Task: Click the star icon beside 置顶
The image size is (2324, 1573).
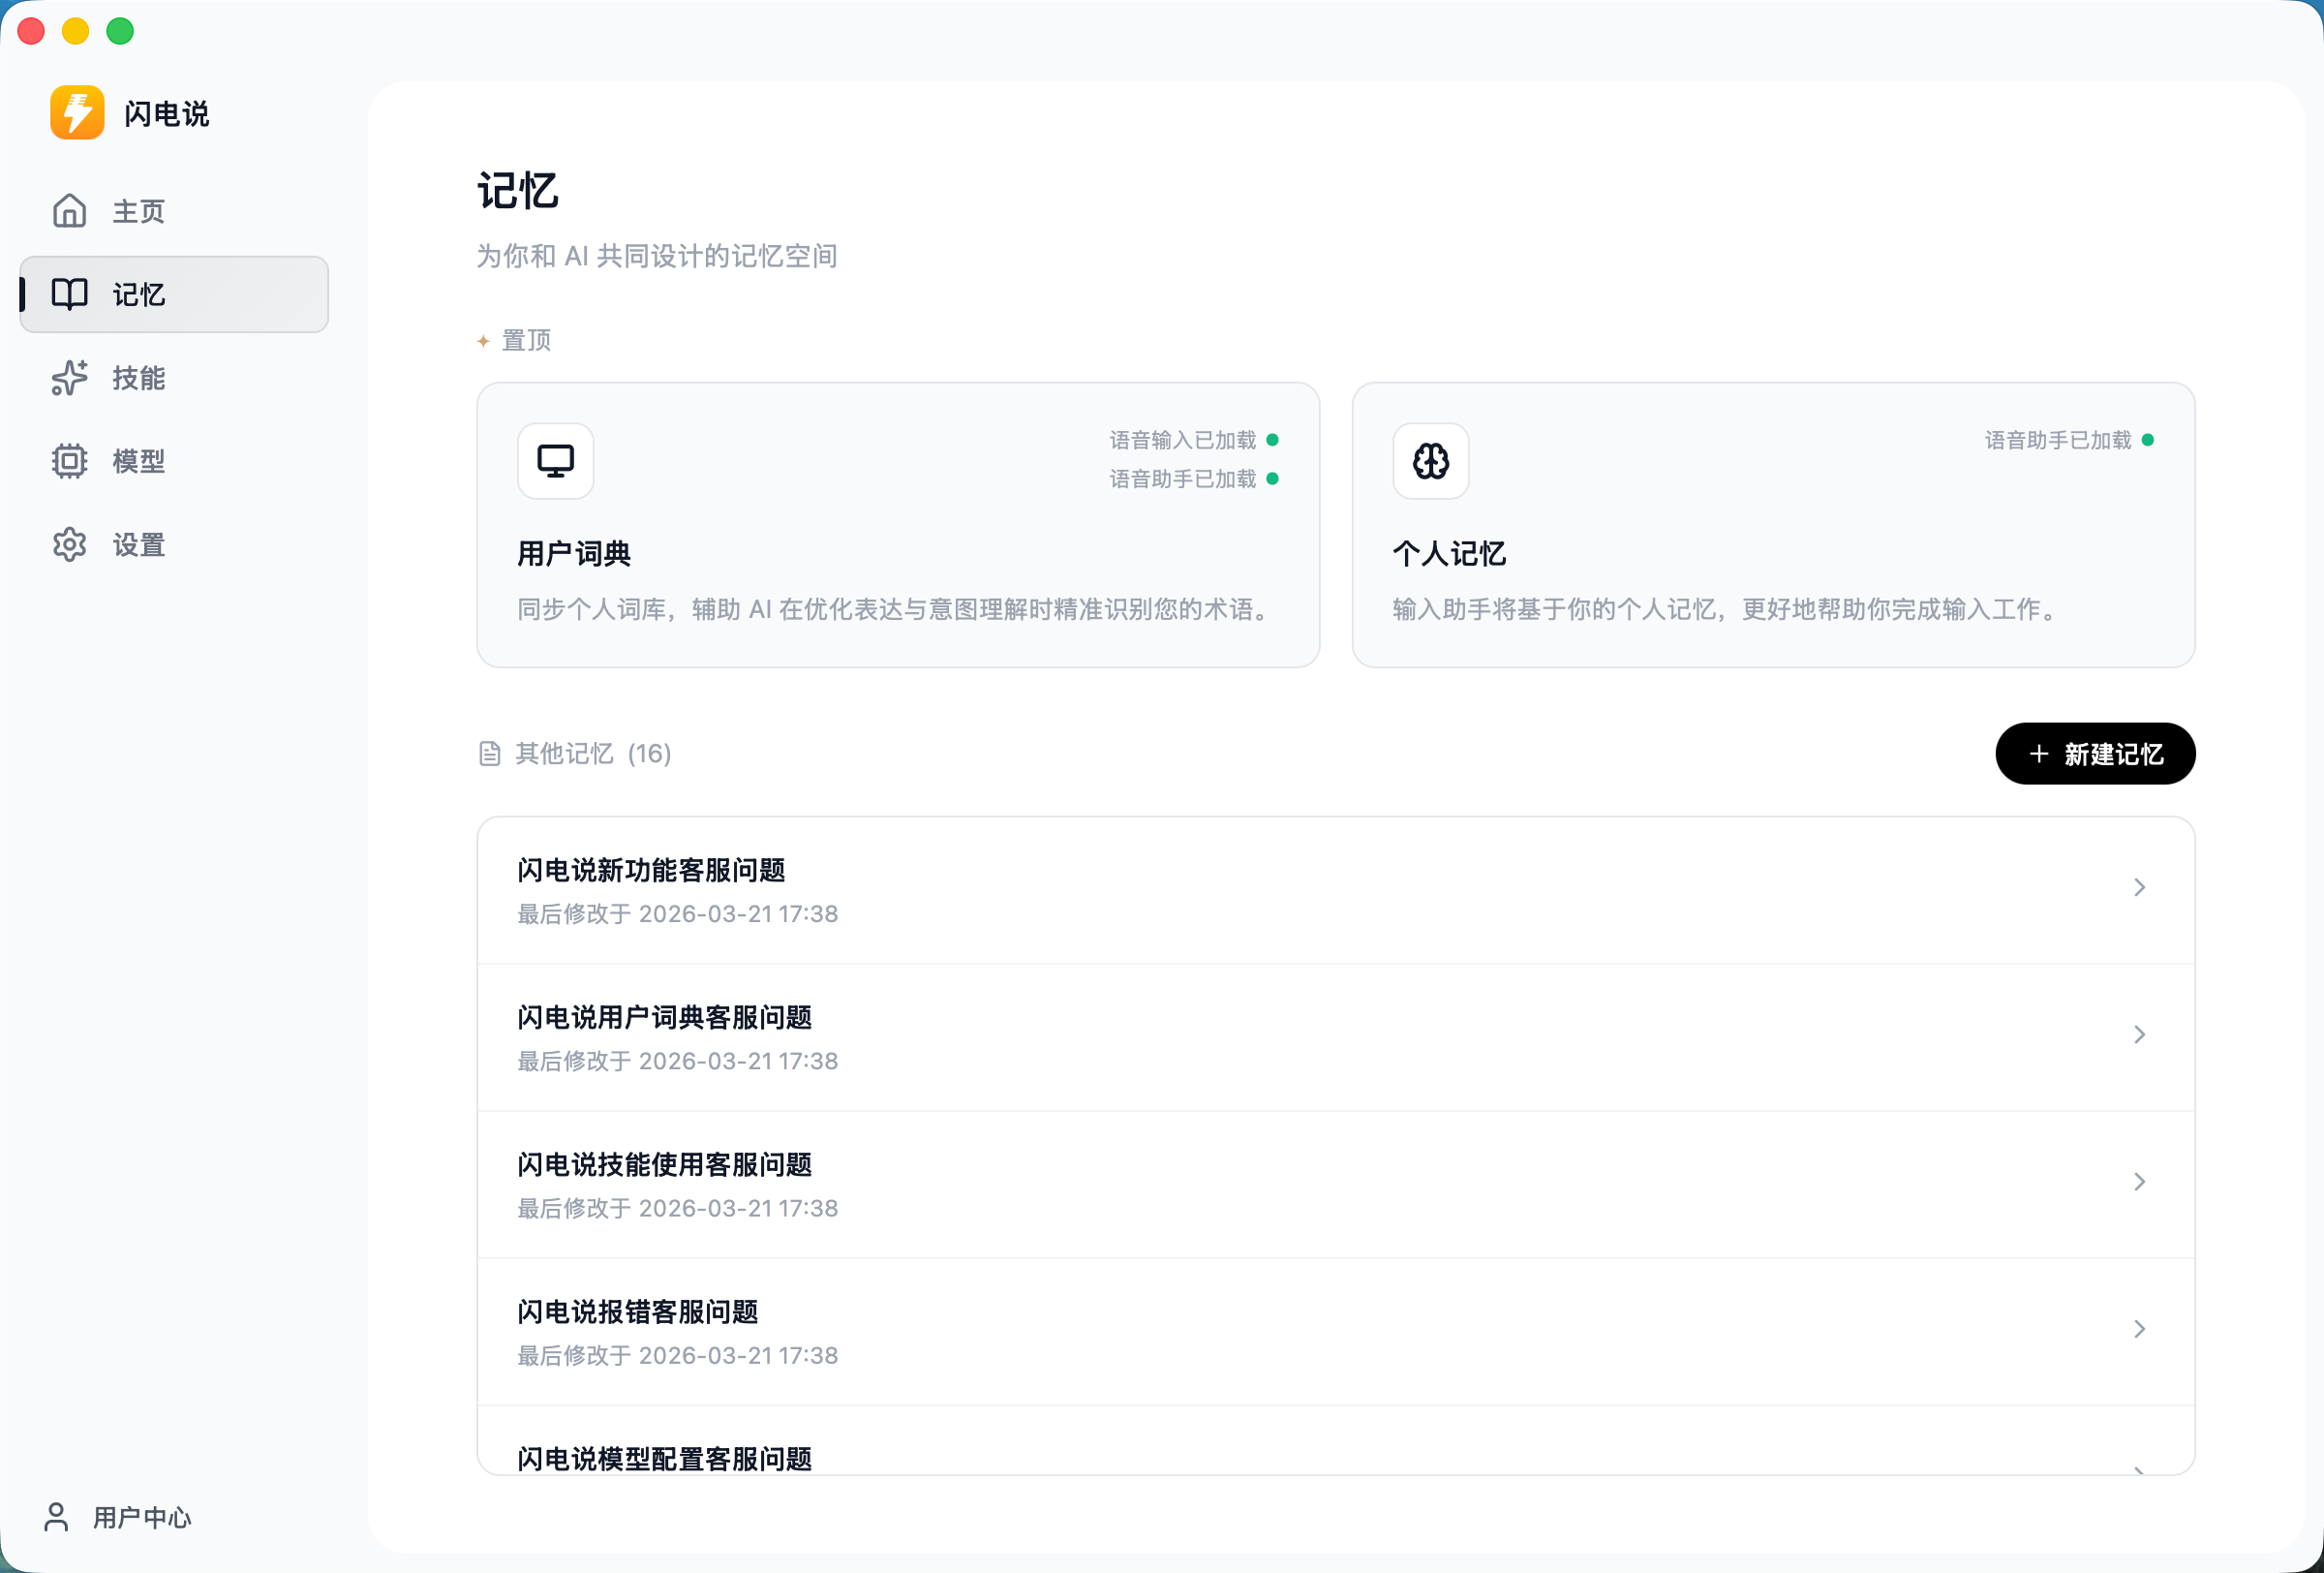Action: tap(483, 341)
